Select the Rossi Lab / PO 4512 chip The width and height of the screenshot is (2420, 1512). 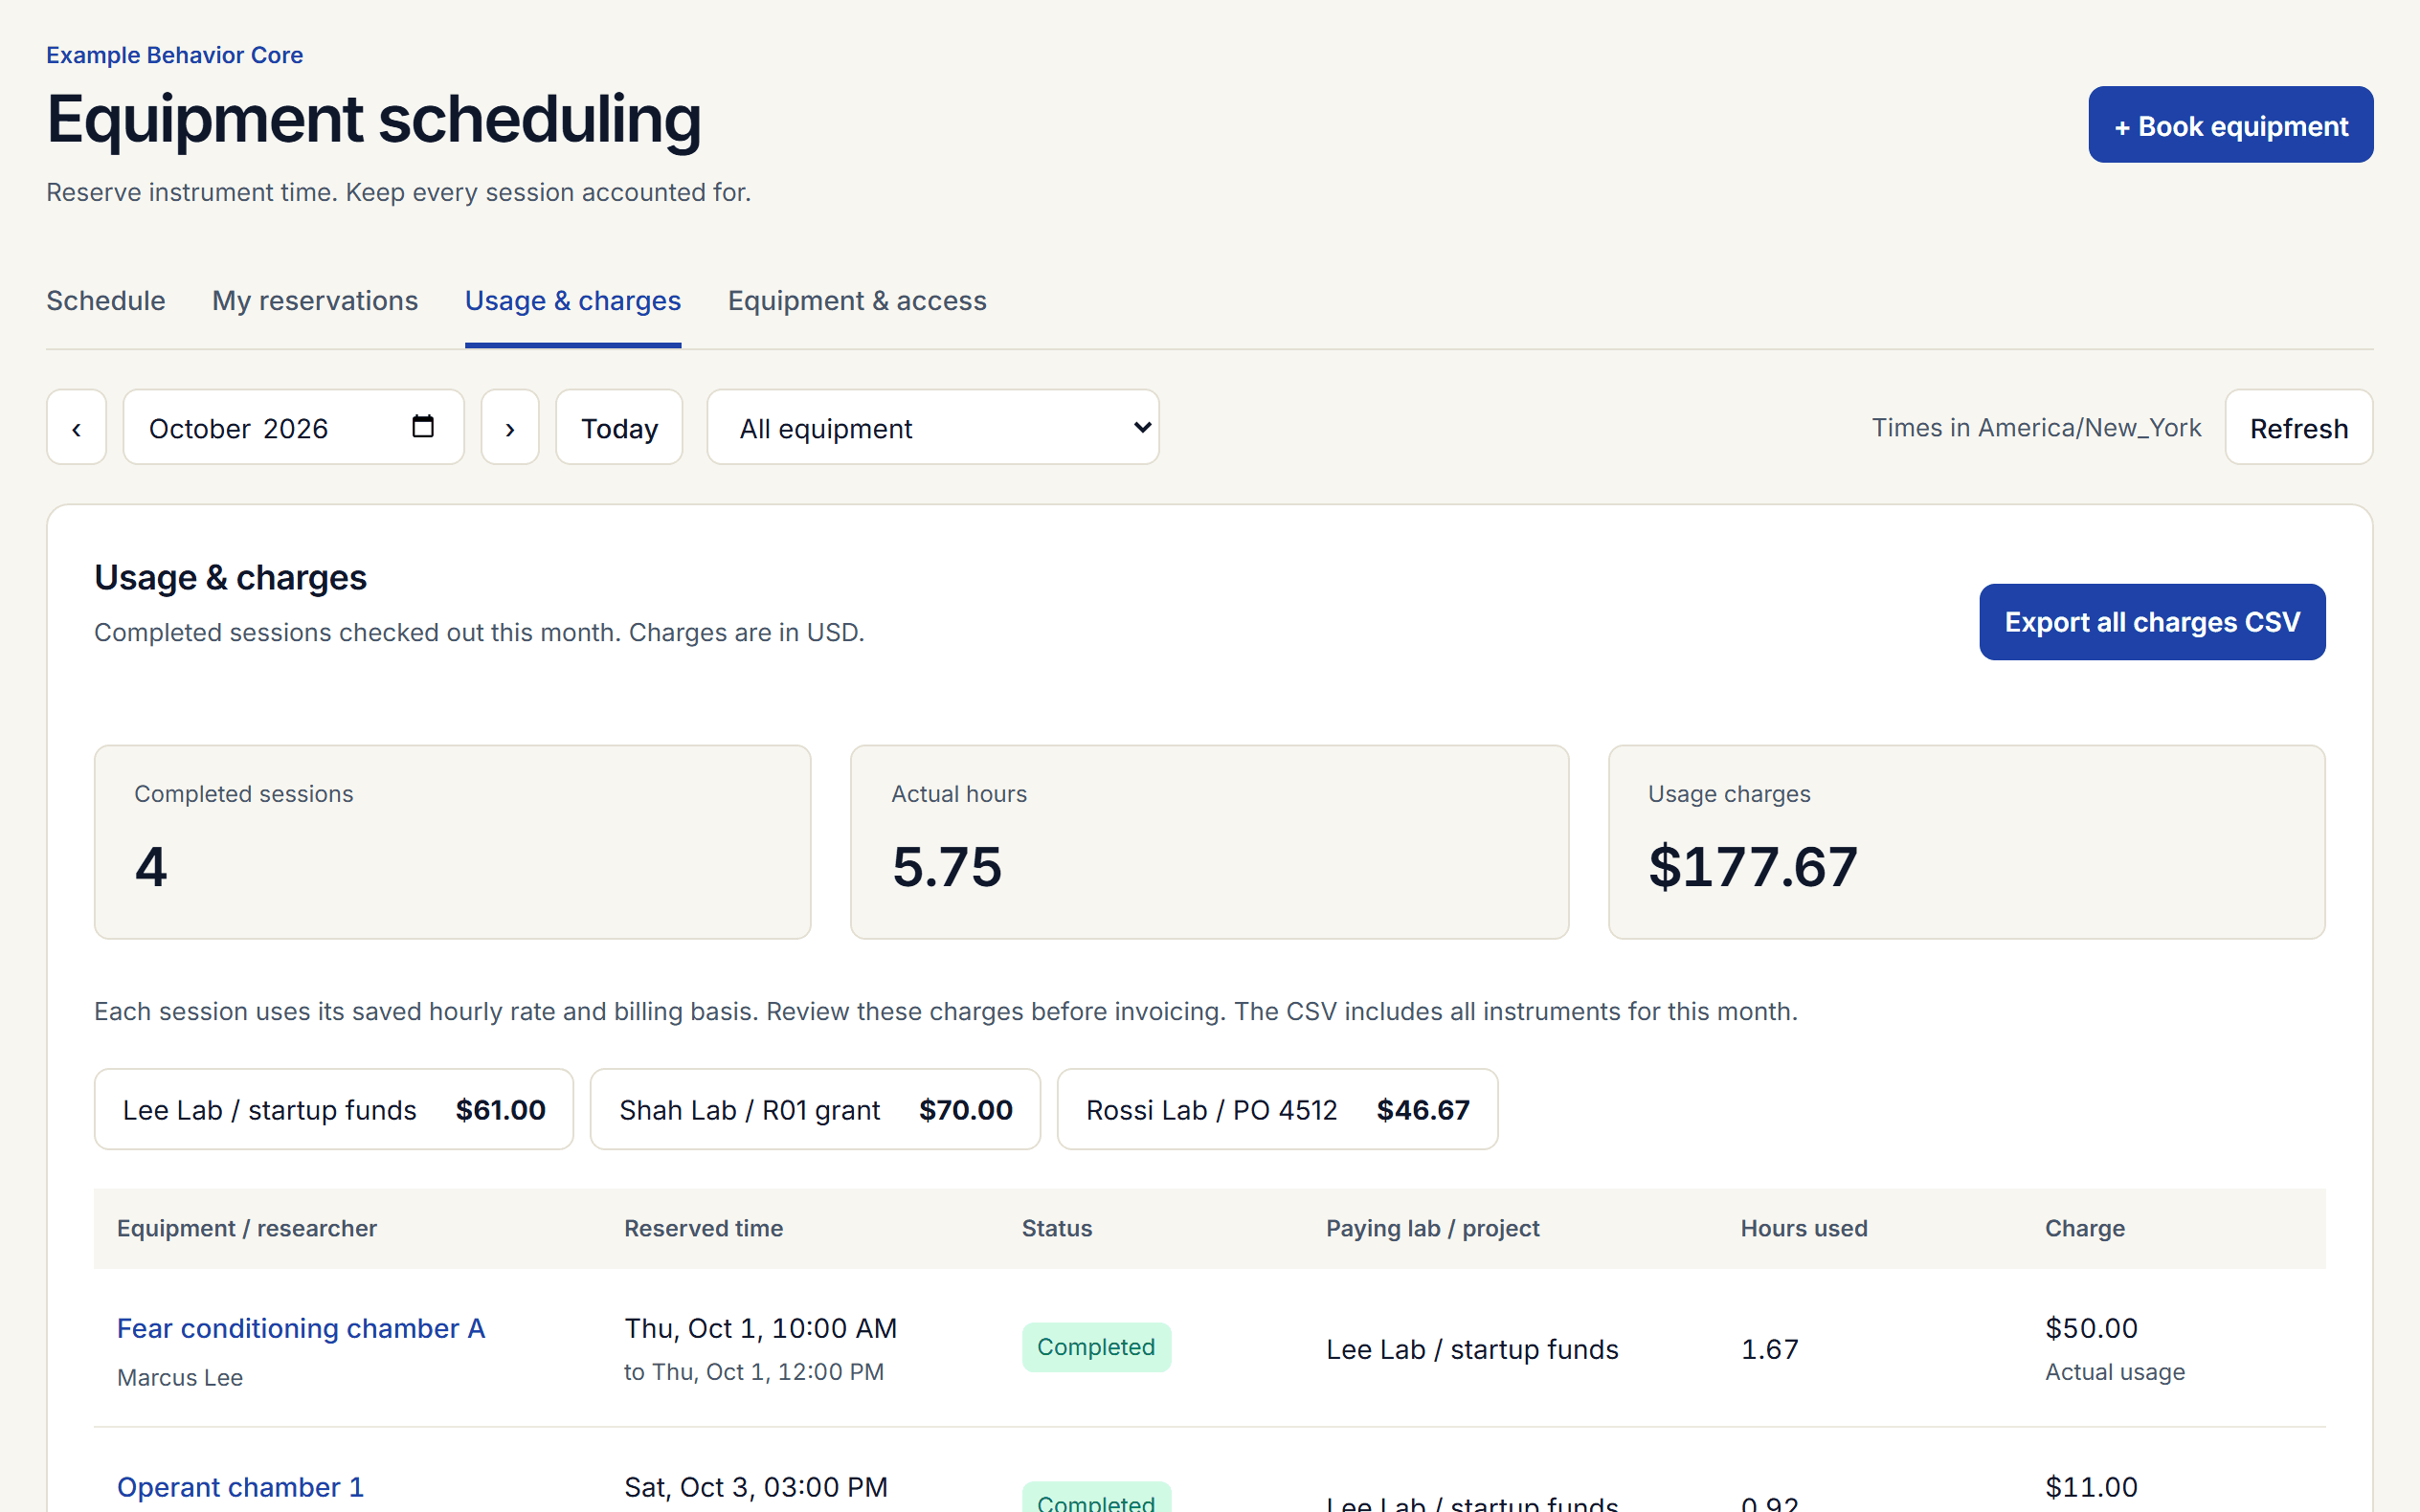(1277, 1110)
